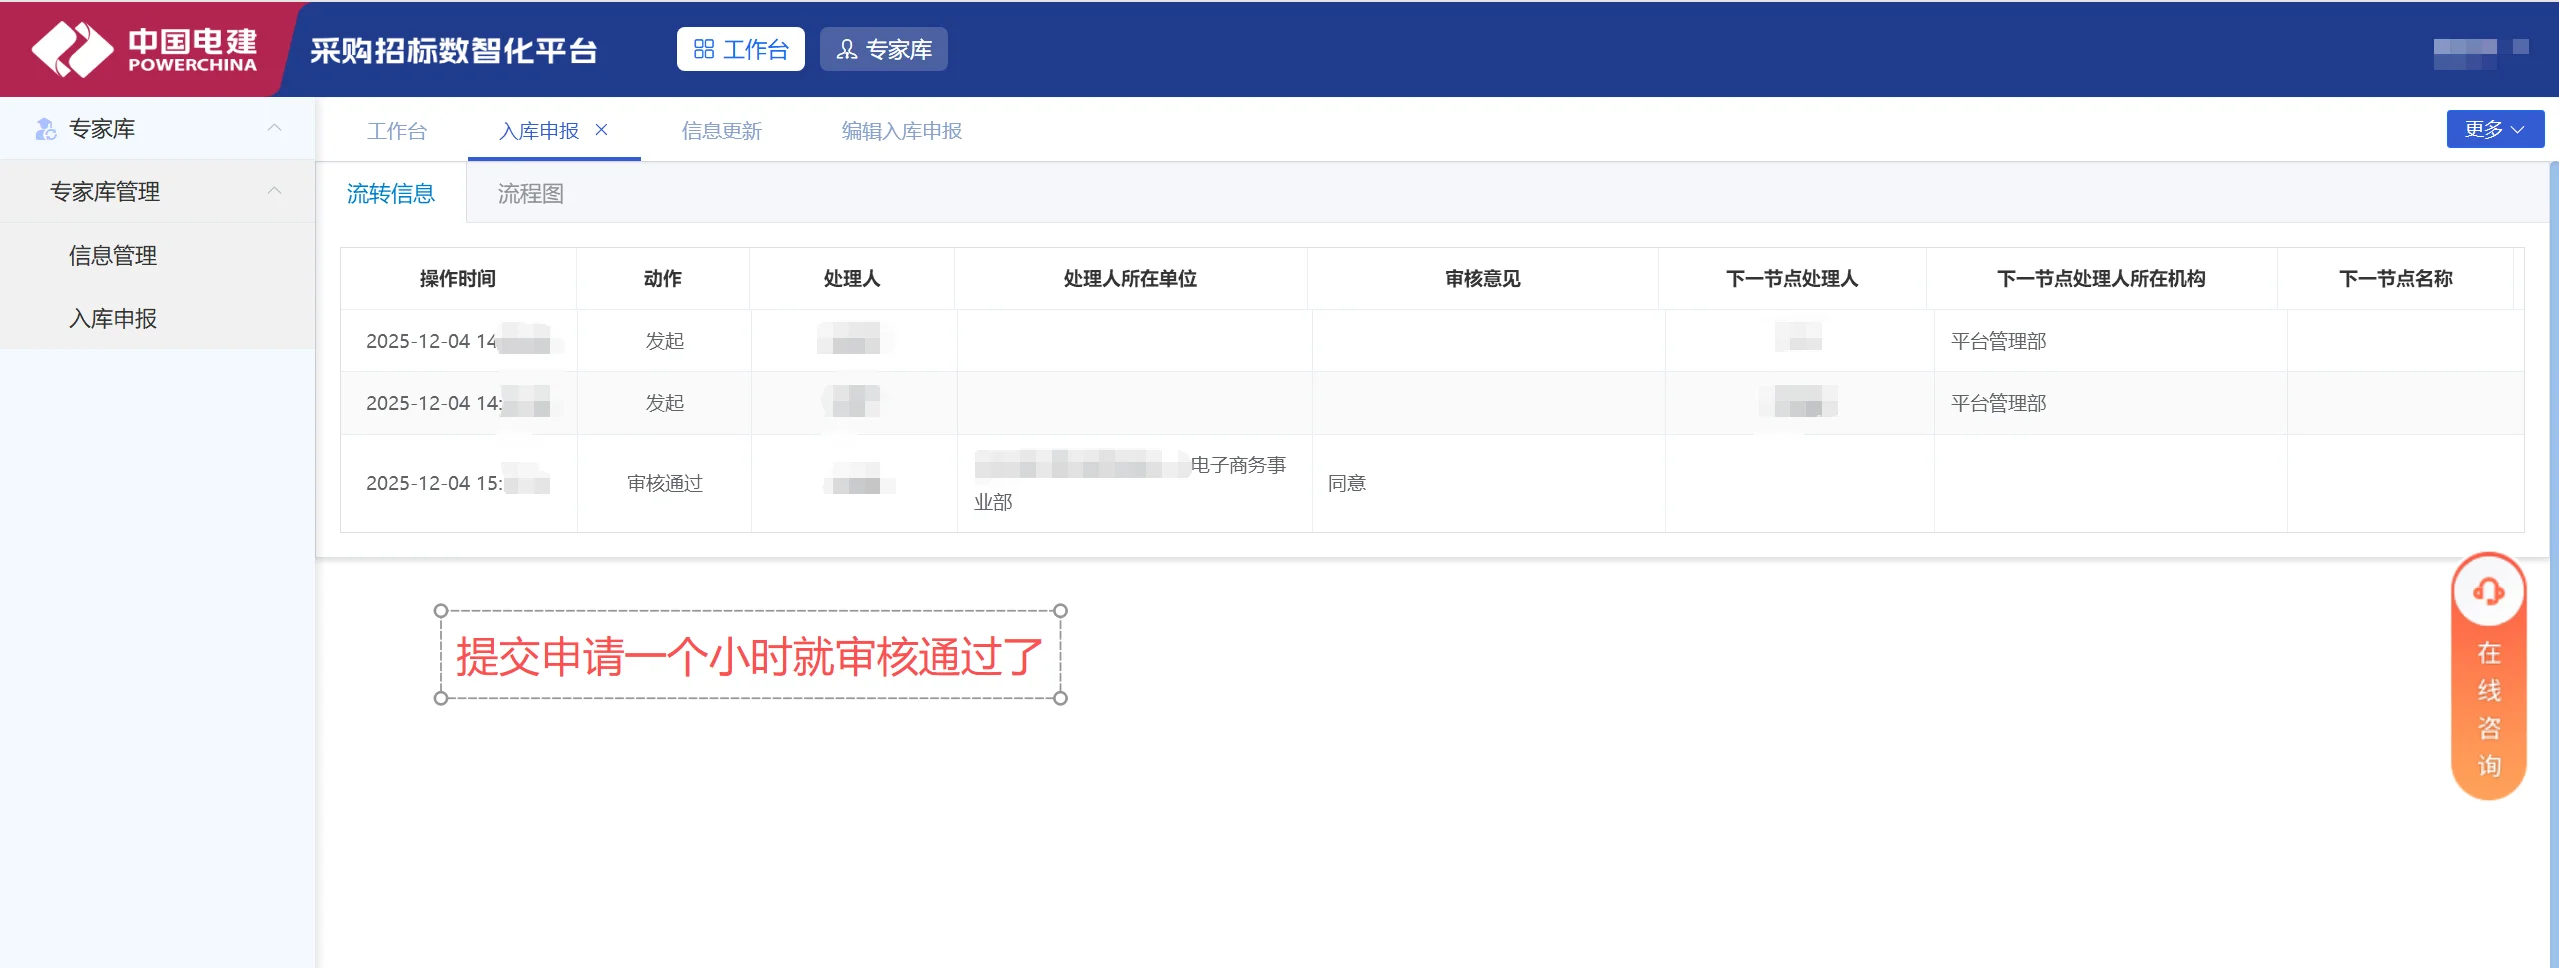This screenshot has height=968, width=2559.
Task: Switch to the 流程图 tab
Action: click(x=529, y=193)
